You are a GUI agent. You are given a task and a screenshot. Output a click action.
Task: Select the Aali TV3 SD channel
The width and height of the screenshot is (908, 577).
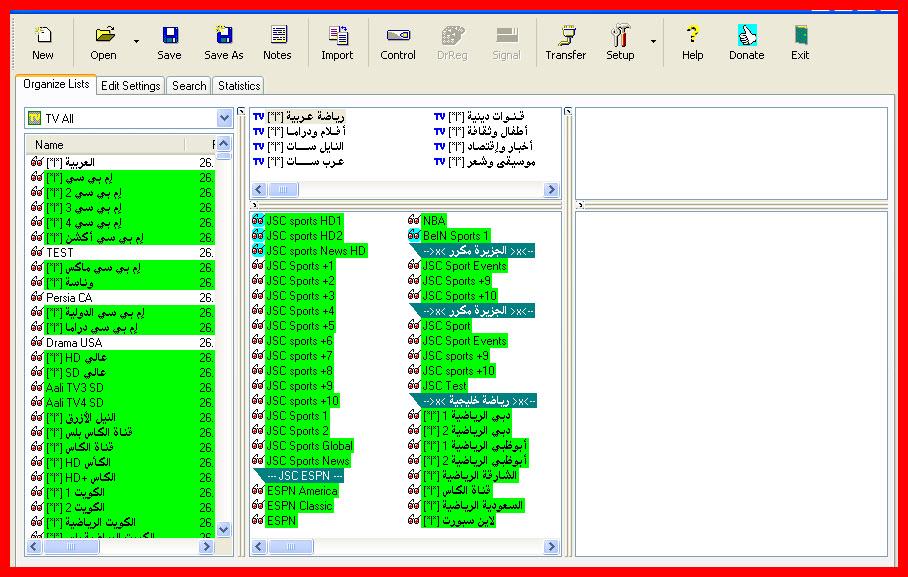point(120,388)
